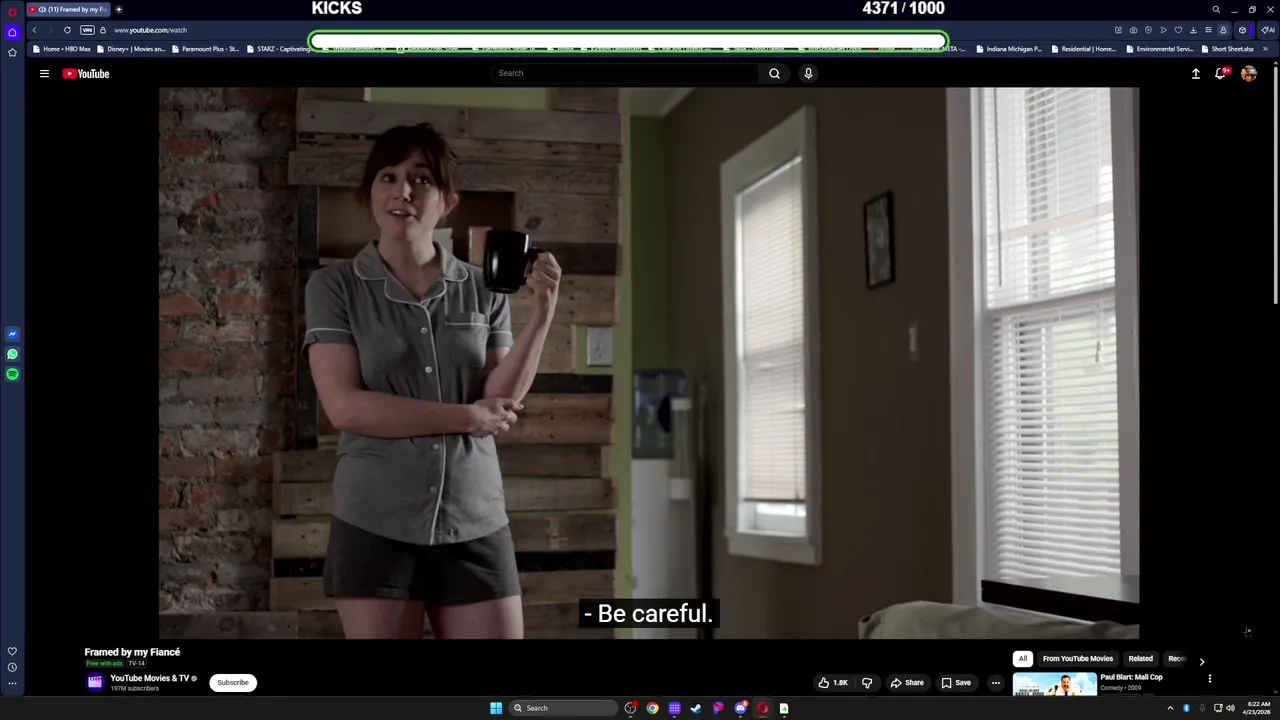Open Opera sidebar history clock icon
This screenshot has width=1280, height=720.
click(12, 667)
